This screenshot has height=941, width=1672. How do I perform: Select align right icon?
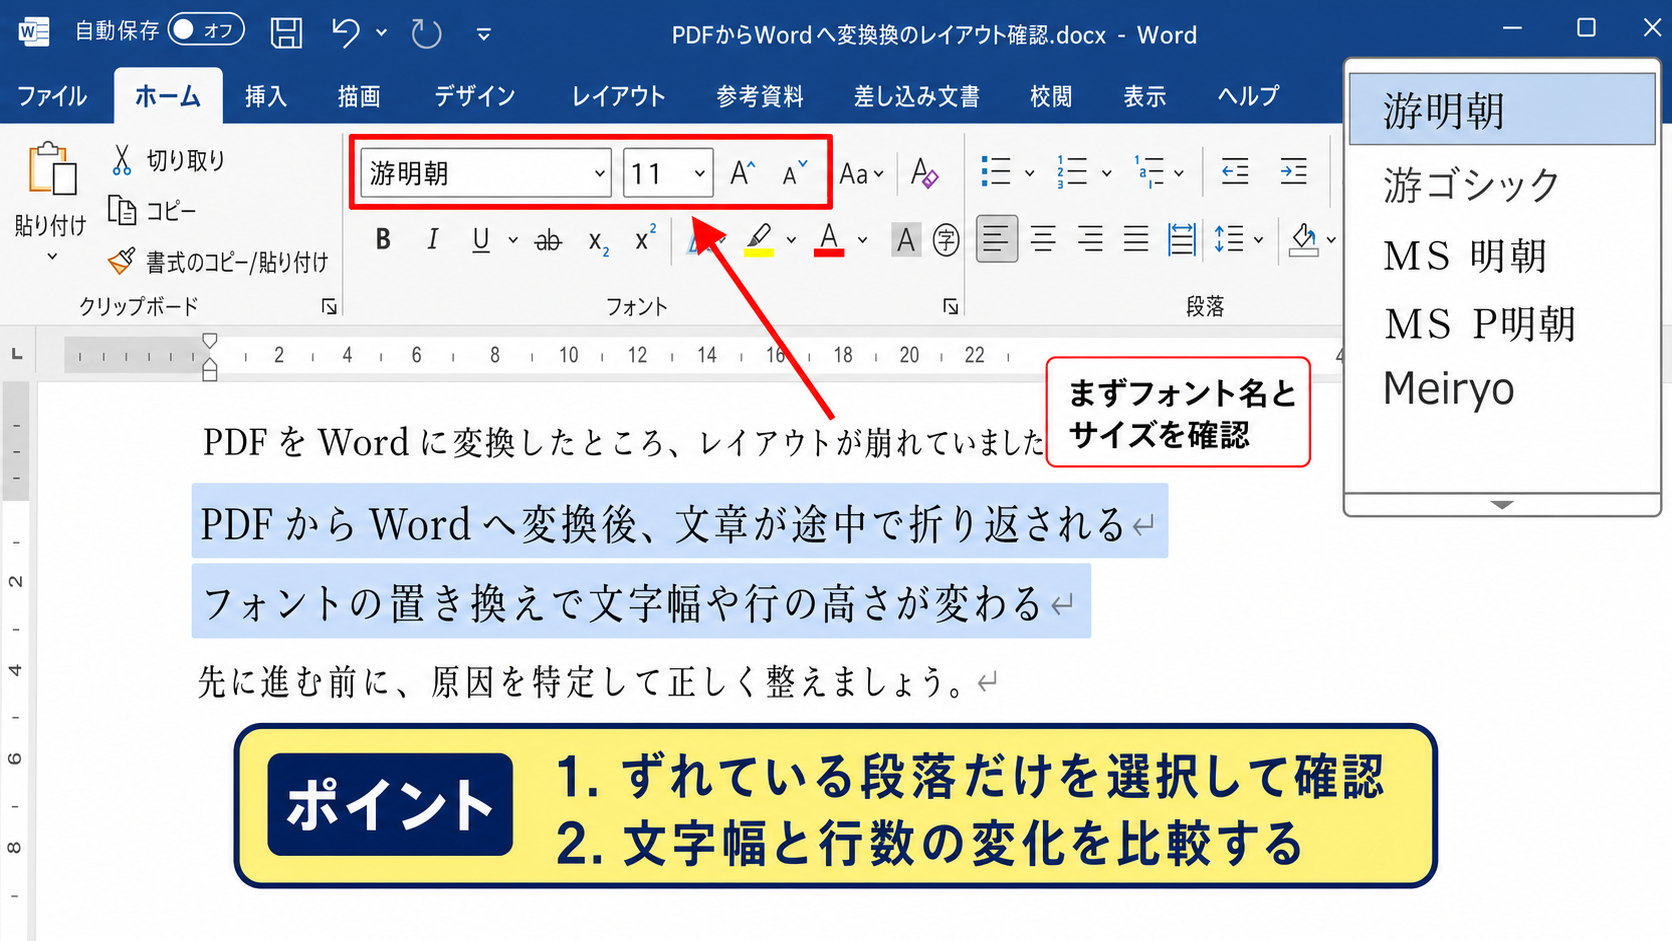click(1090, 239)
